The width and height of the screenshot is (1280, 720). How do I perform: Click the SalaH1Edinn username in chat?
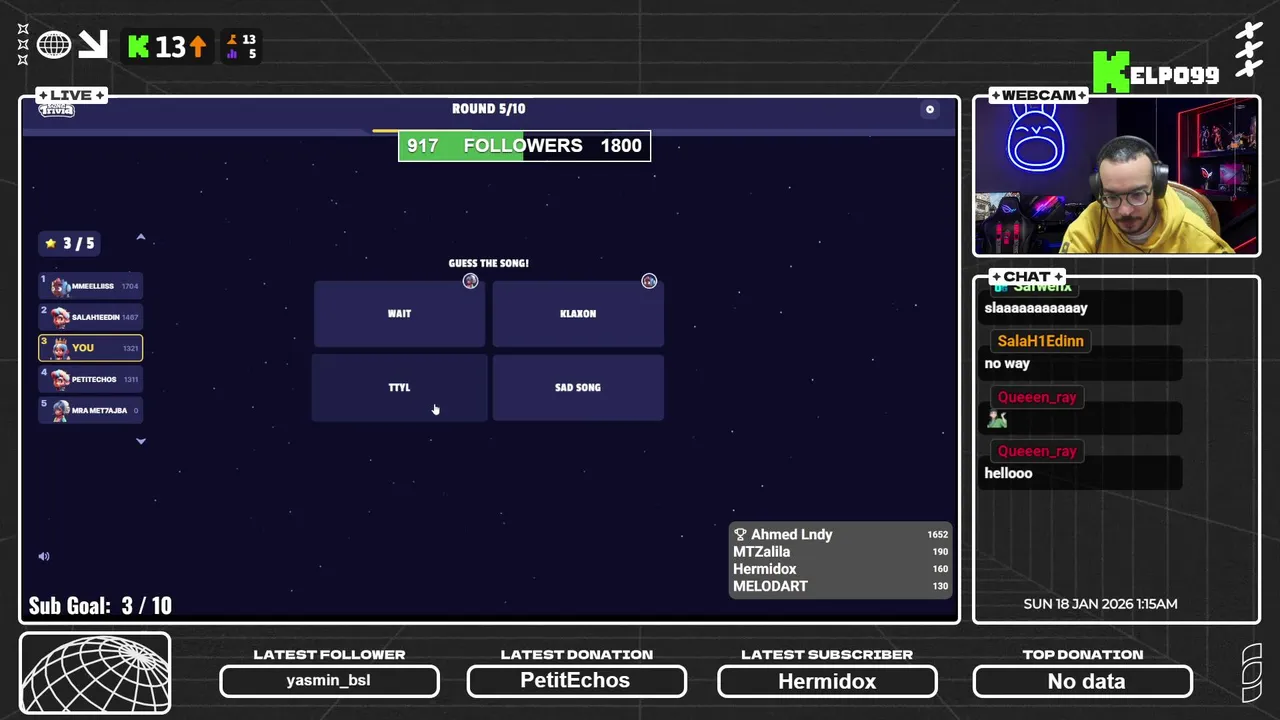coord(1040,341)
